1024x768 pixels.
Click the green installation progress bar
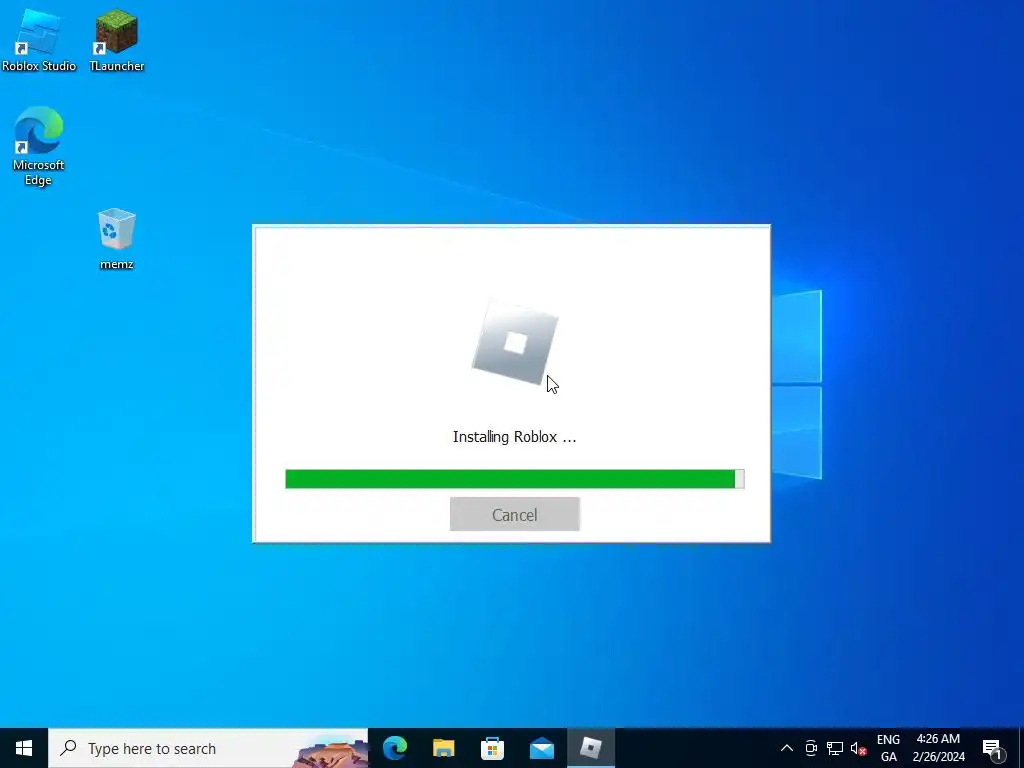515,479
